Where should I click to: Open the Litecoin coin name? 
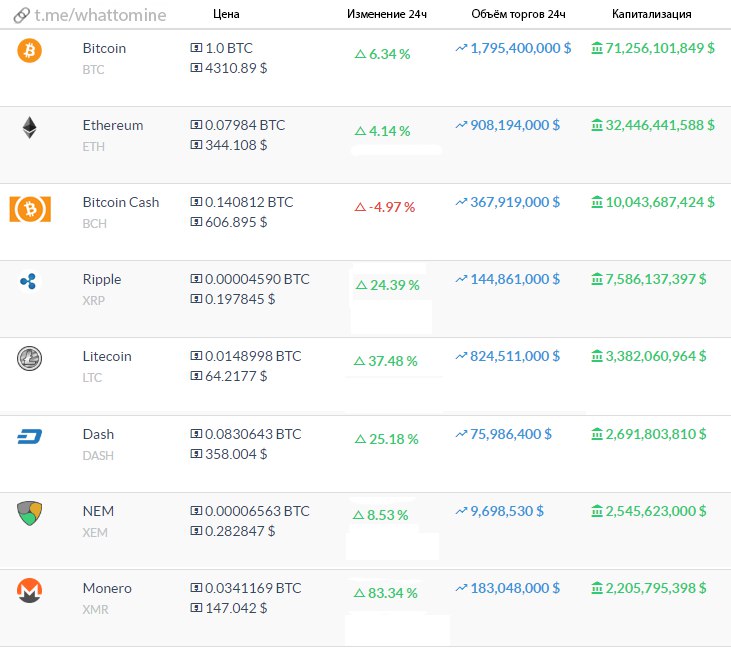coord(107,356)
